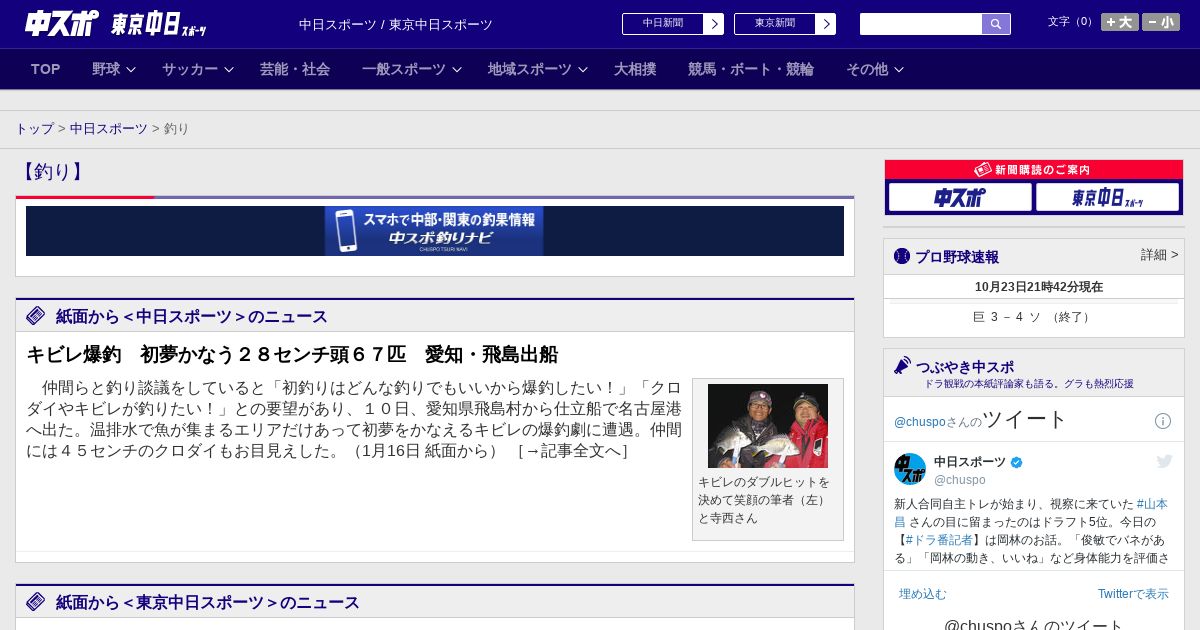1200x630 pixels.
Task: Click 詳細 > for baseball scores
Action: (1160, 255)
